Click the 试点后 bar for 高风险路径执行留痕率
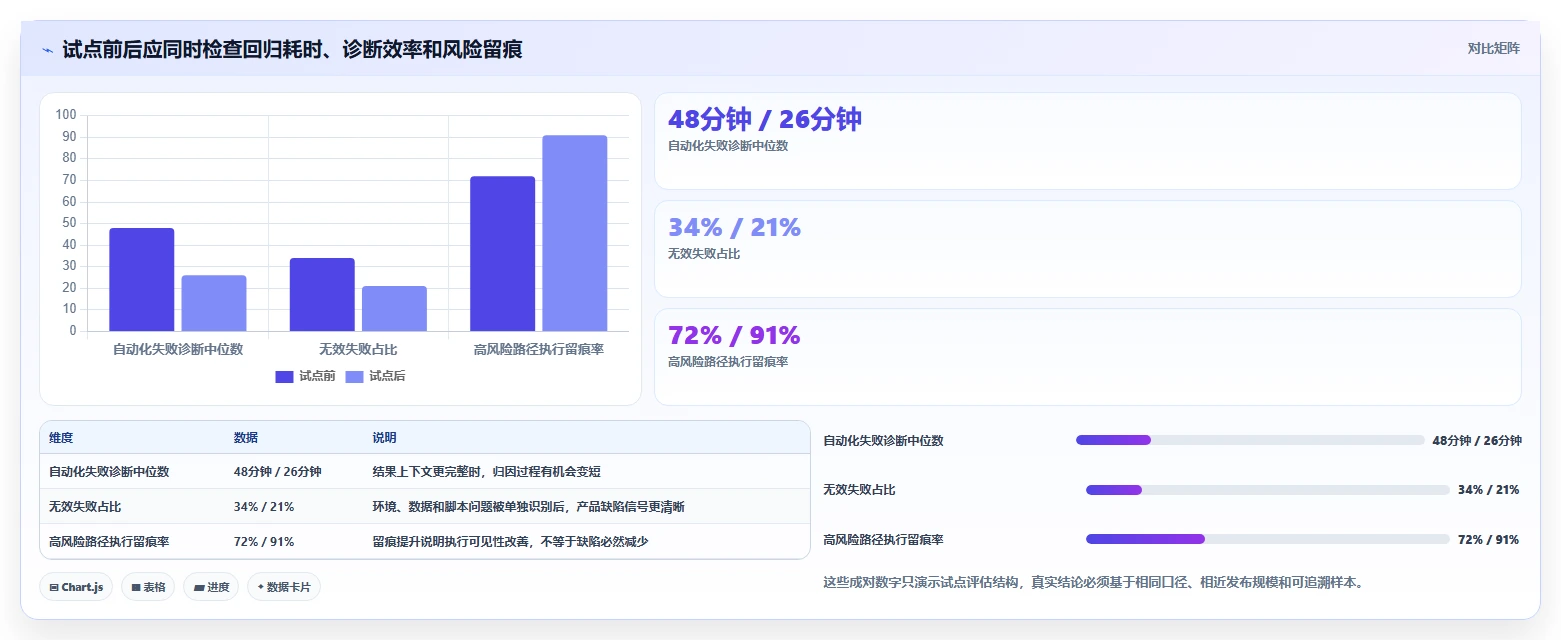Image resolution: width=1561 pixels, height=640 pixels. pyautogui.click(x=575, y=233)
